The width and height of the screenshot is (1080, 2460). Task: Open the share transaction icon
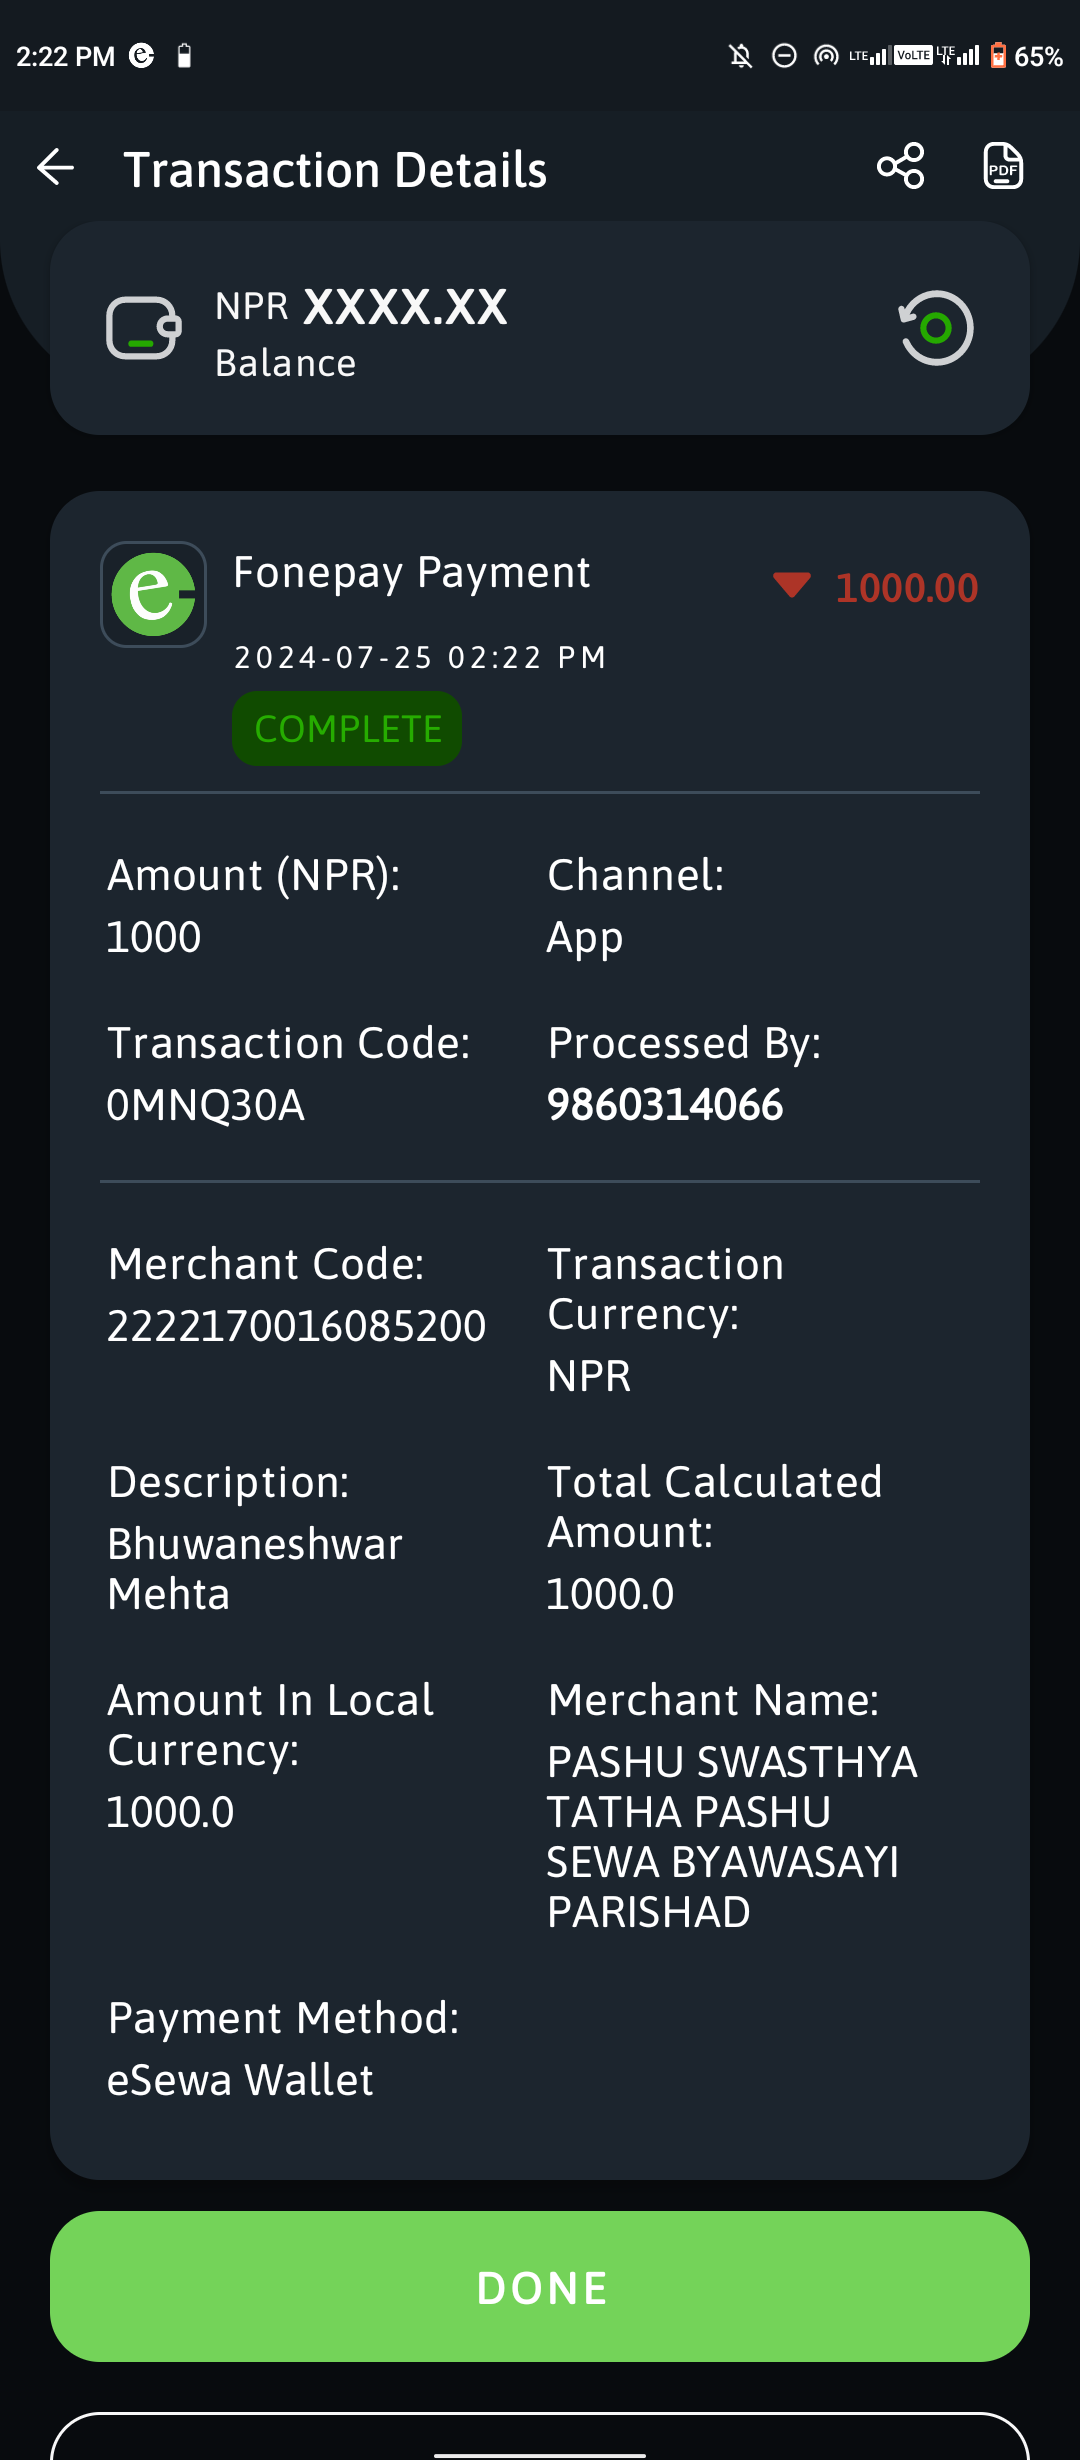[x=901, y=166]
